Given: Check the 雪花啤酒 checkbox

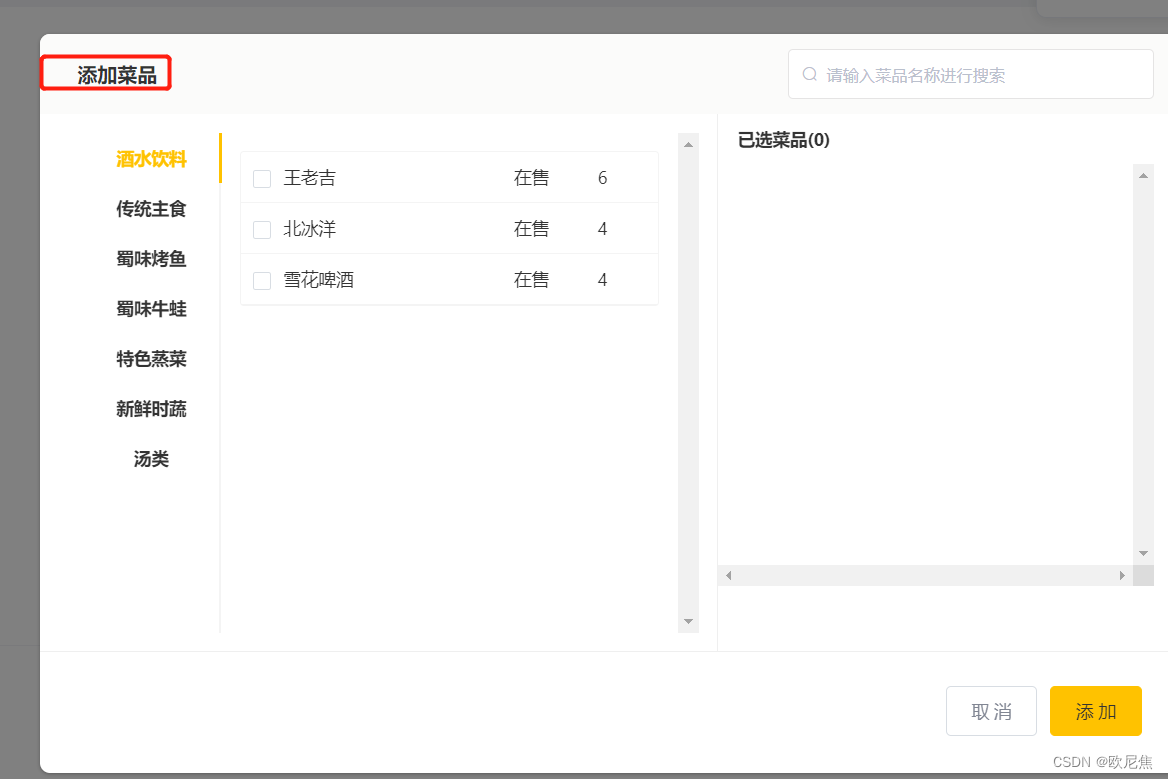Looking at the screenshot, I should point(261,280).
